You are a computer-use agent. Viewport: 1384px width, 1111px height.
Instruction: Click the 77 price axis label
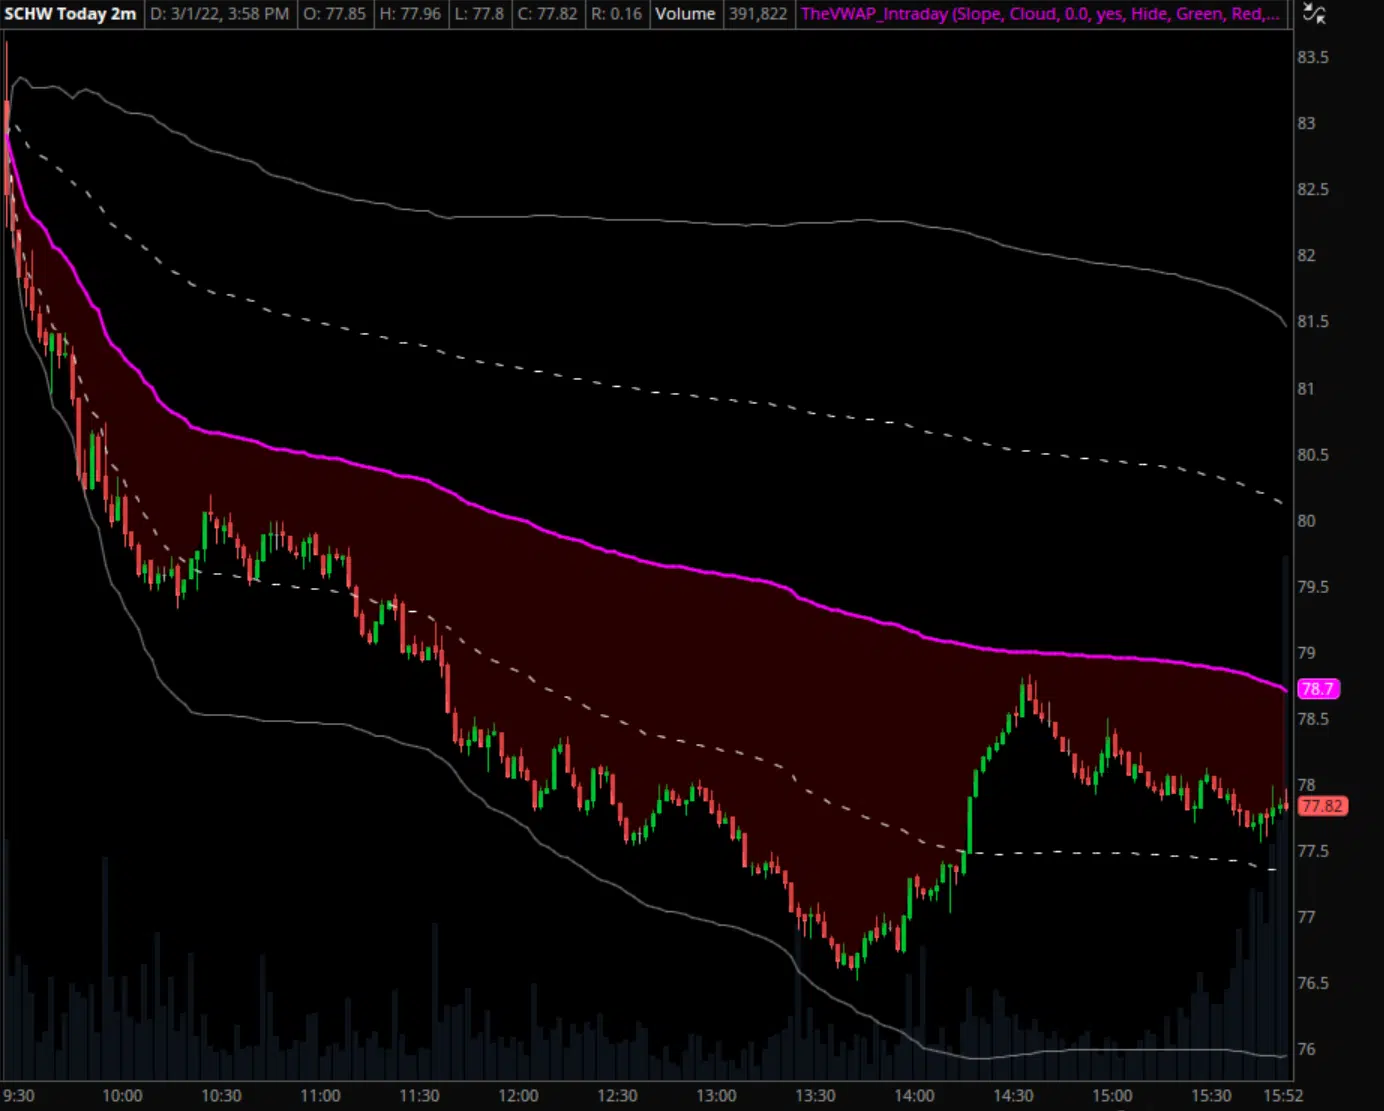coord(1306,917)
